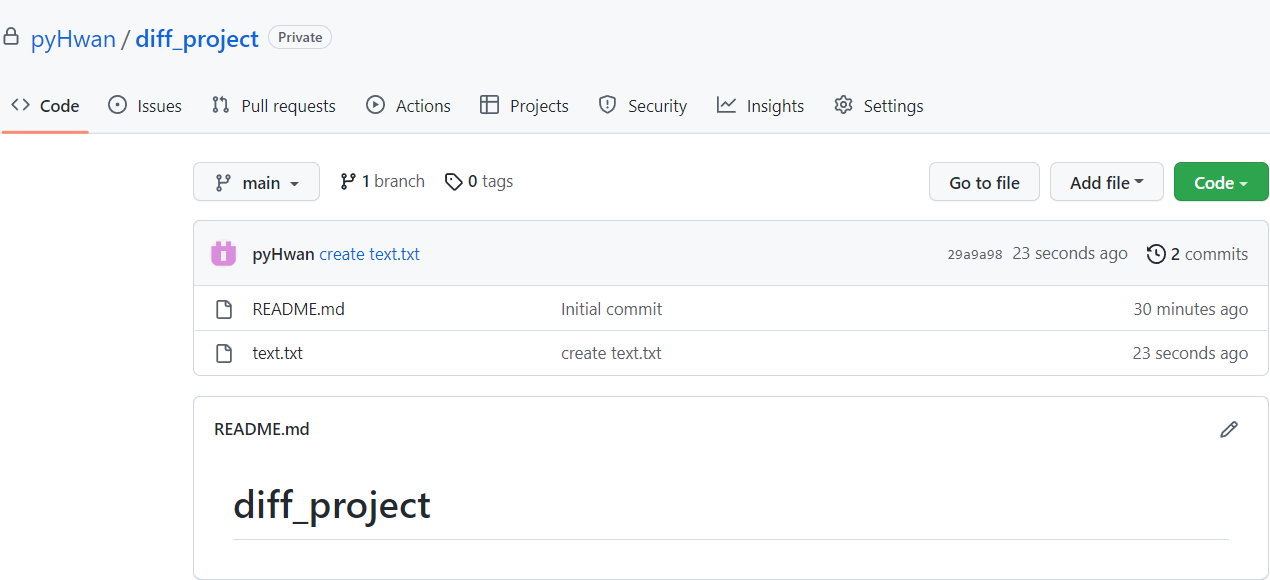
Task: Click the README.md file icon in file list
Action: (224, 309)
